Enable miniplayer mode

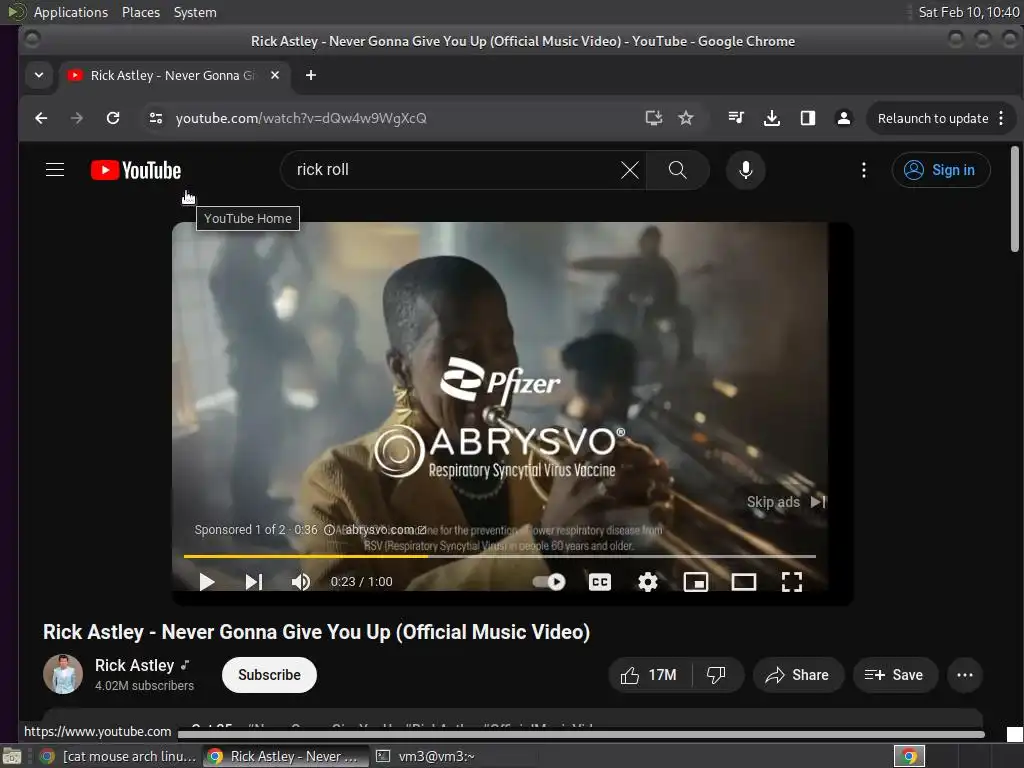pos(696,582)
